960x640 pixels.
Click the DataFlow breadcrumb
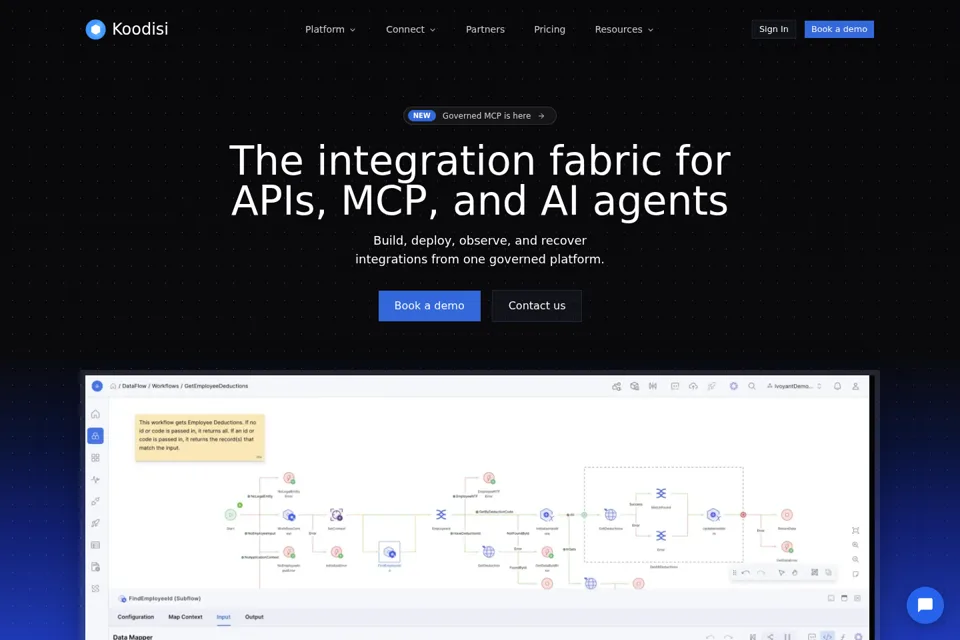pos(134,386)
